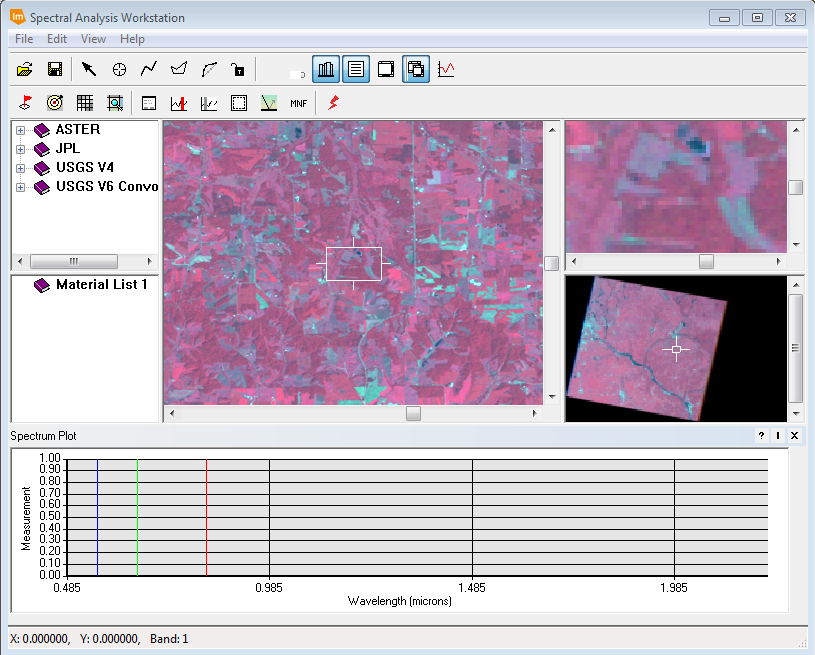Viewport: 815px width, 655px height.
Task: Click the Spectrum Plot pin button
Action: pos(778,436)
